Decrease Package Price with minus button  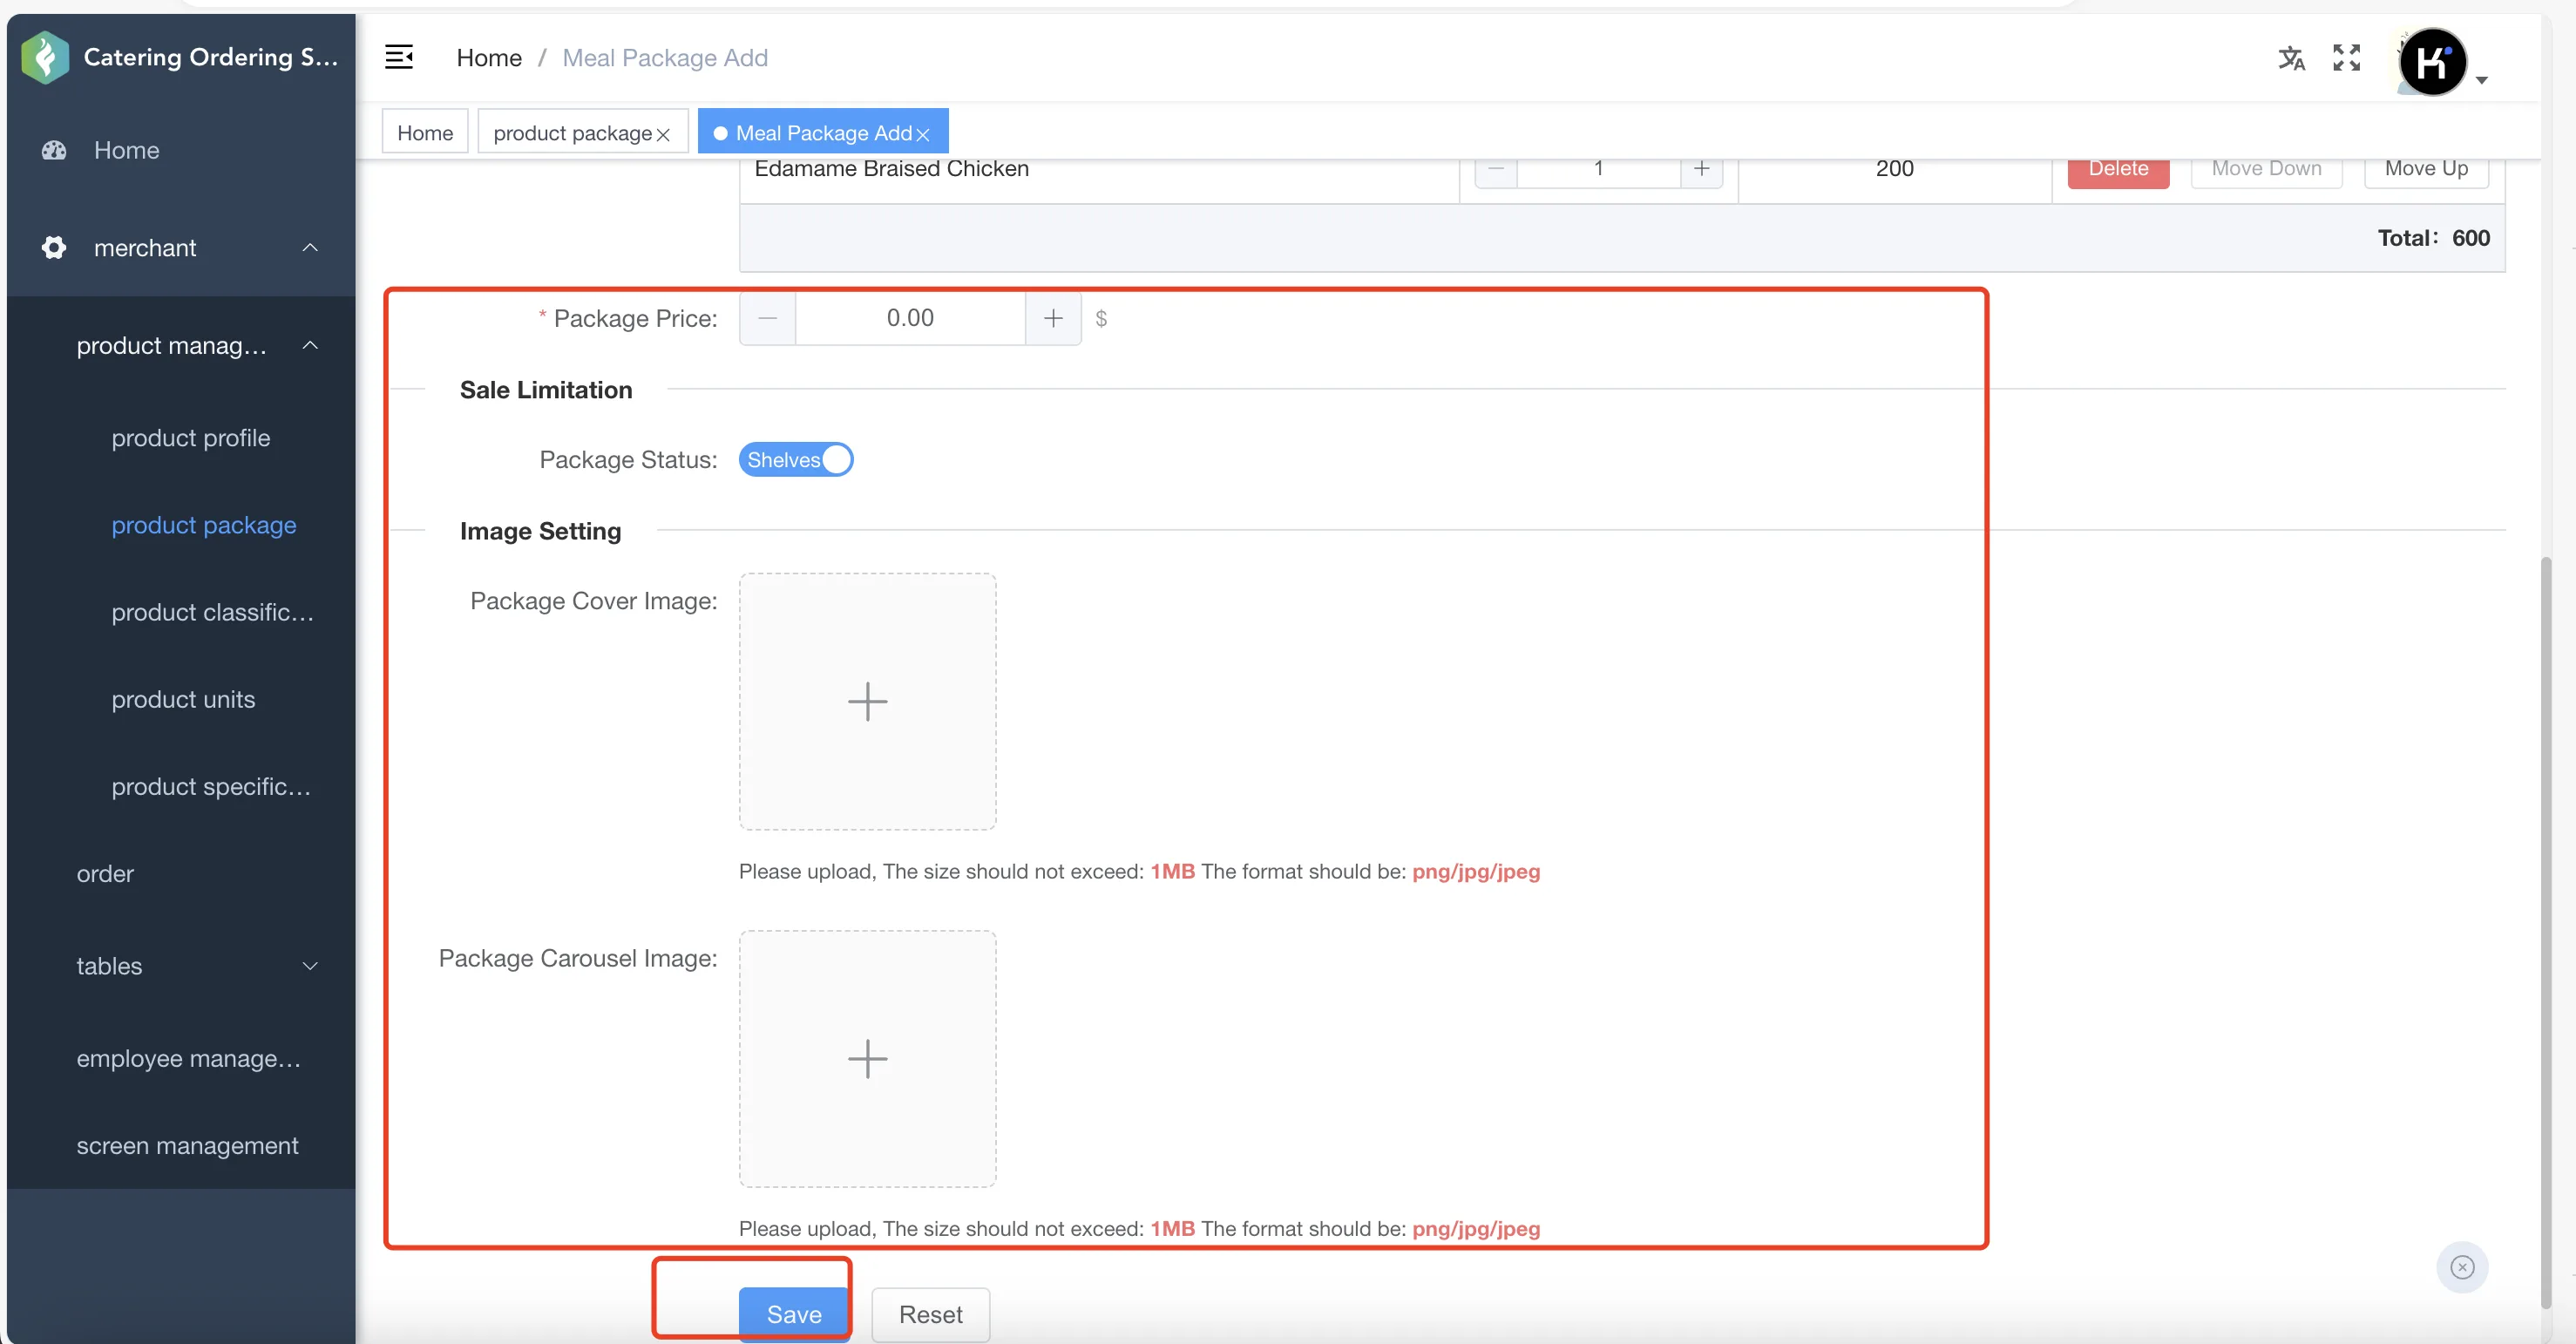click(x=767, y=318)
